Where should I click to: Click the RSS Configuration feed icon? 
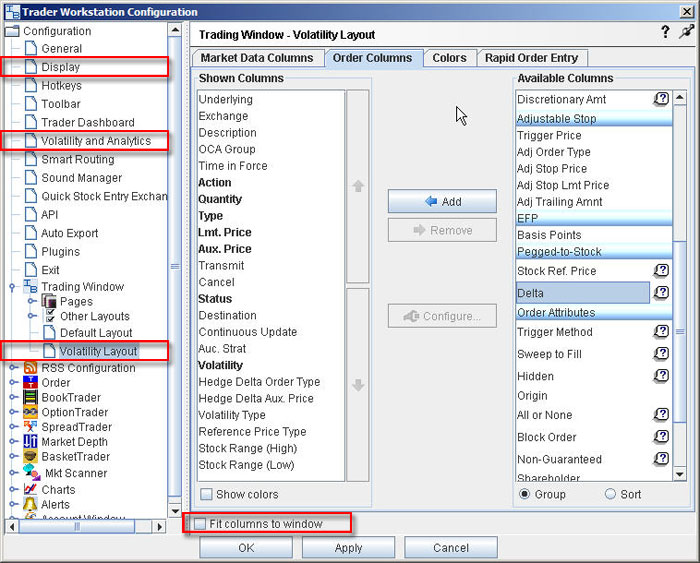(30, 368)
